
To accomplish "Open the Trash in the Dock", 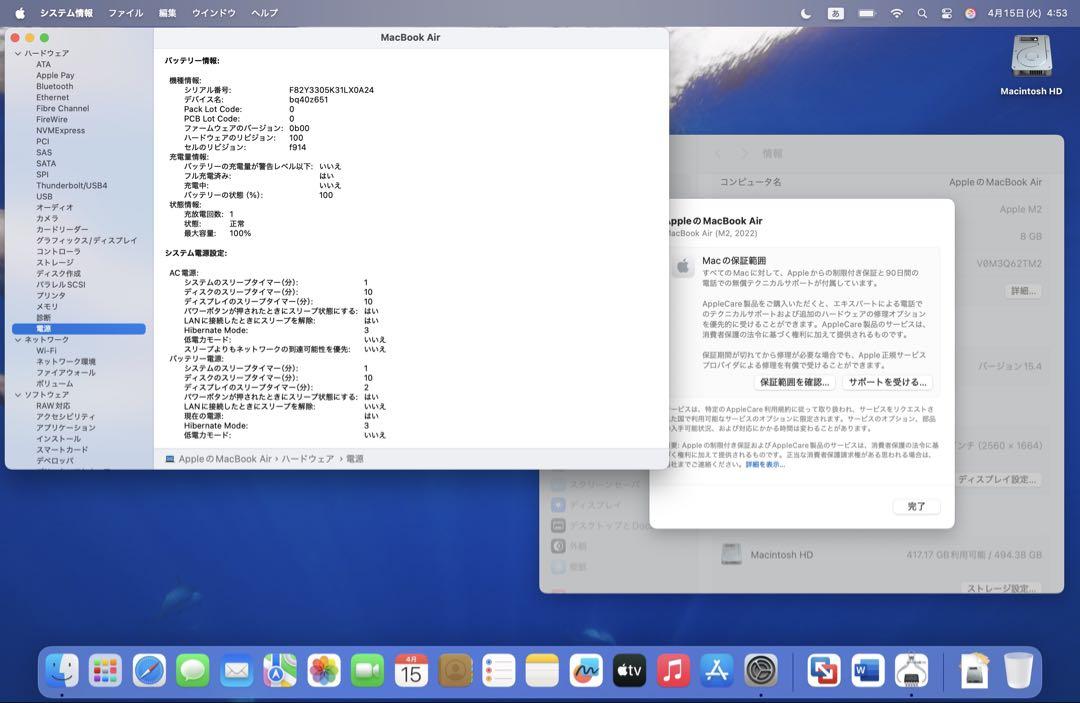I will pos(1019,670).
